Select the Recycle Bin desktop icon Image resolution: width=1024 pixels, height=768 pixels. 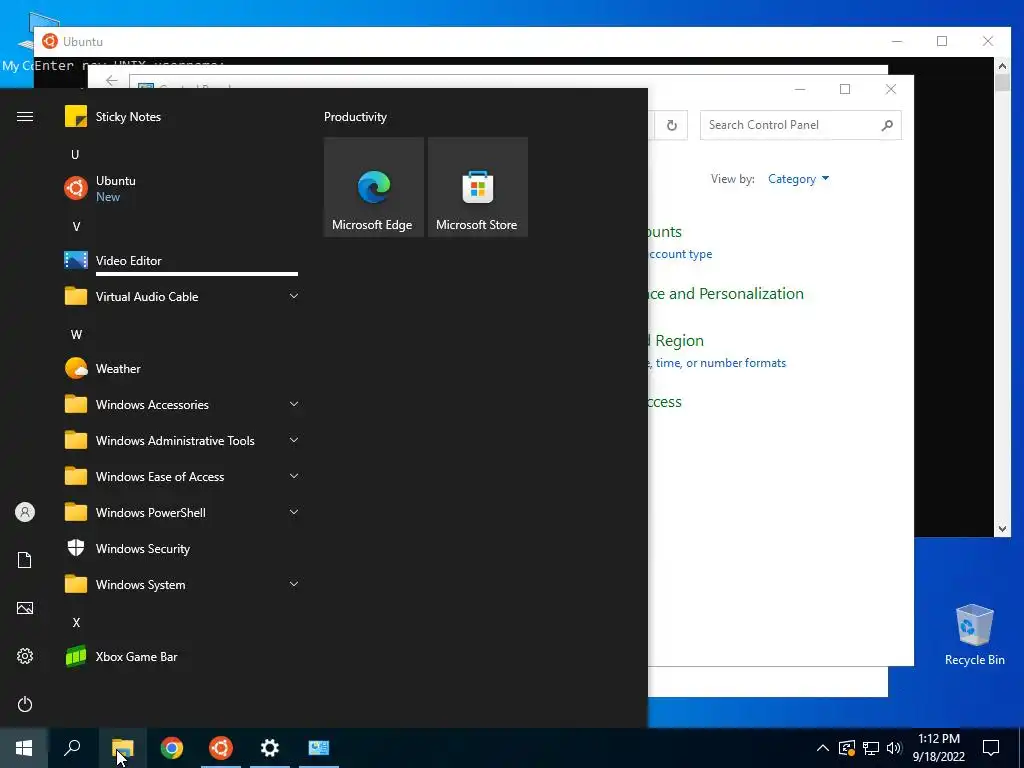974,635
